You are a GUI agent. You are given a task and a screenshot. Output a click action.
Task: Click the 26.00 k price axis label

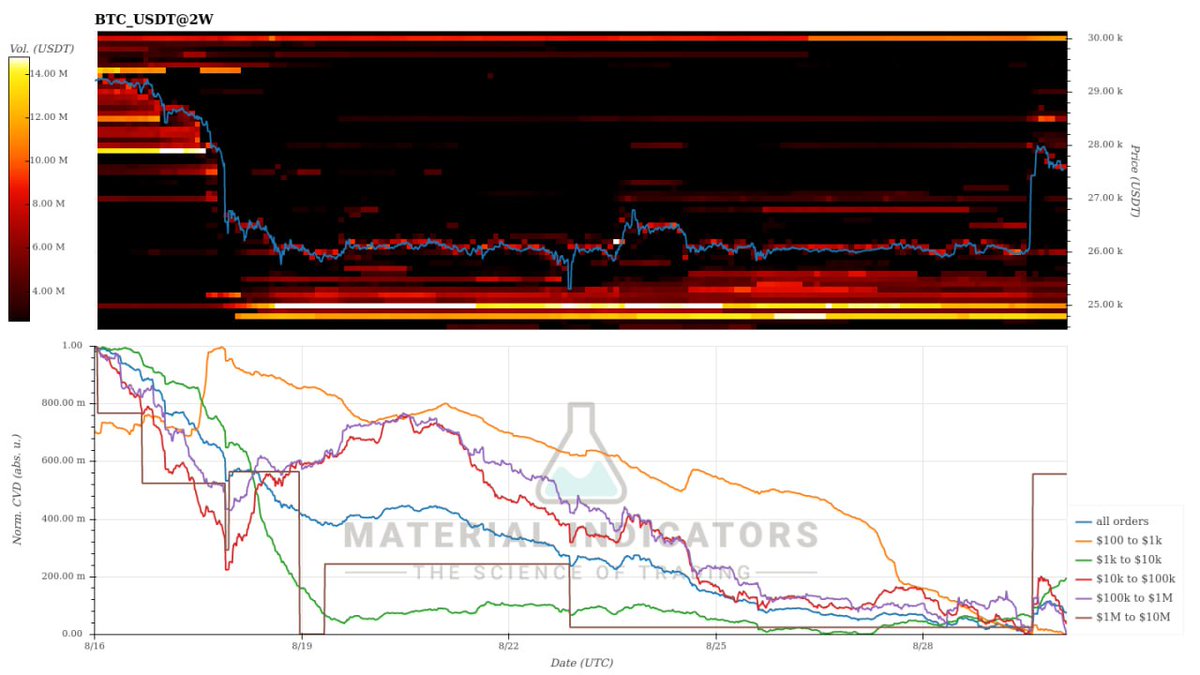[x=1104, y=251]
